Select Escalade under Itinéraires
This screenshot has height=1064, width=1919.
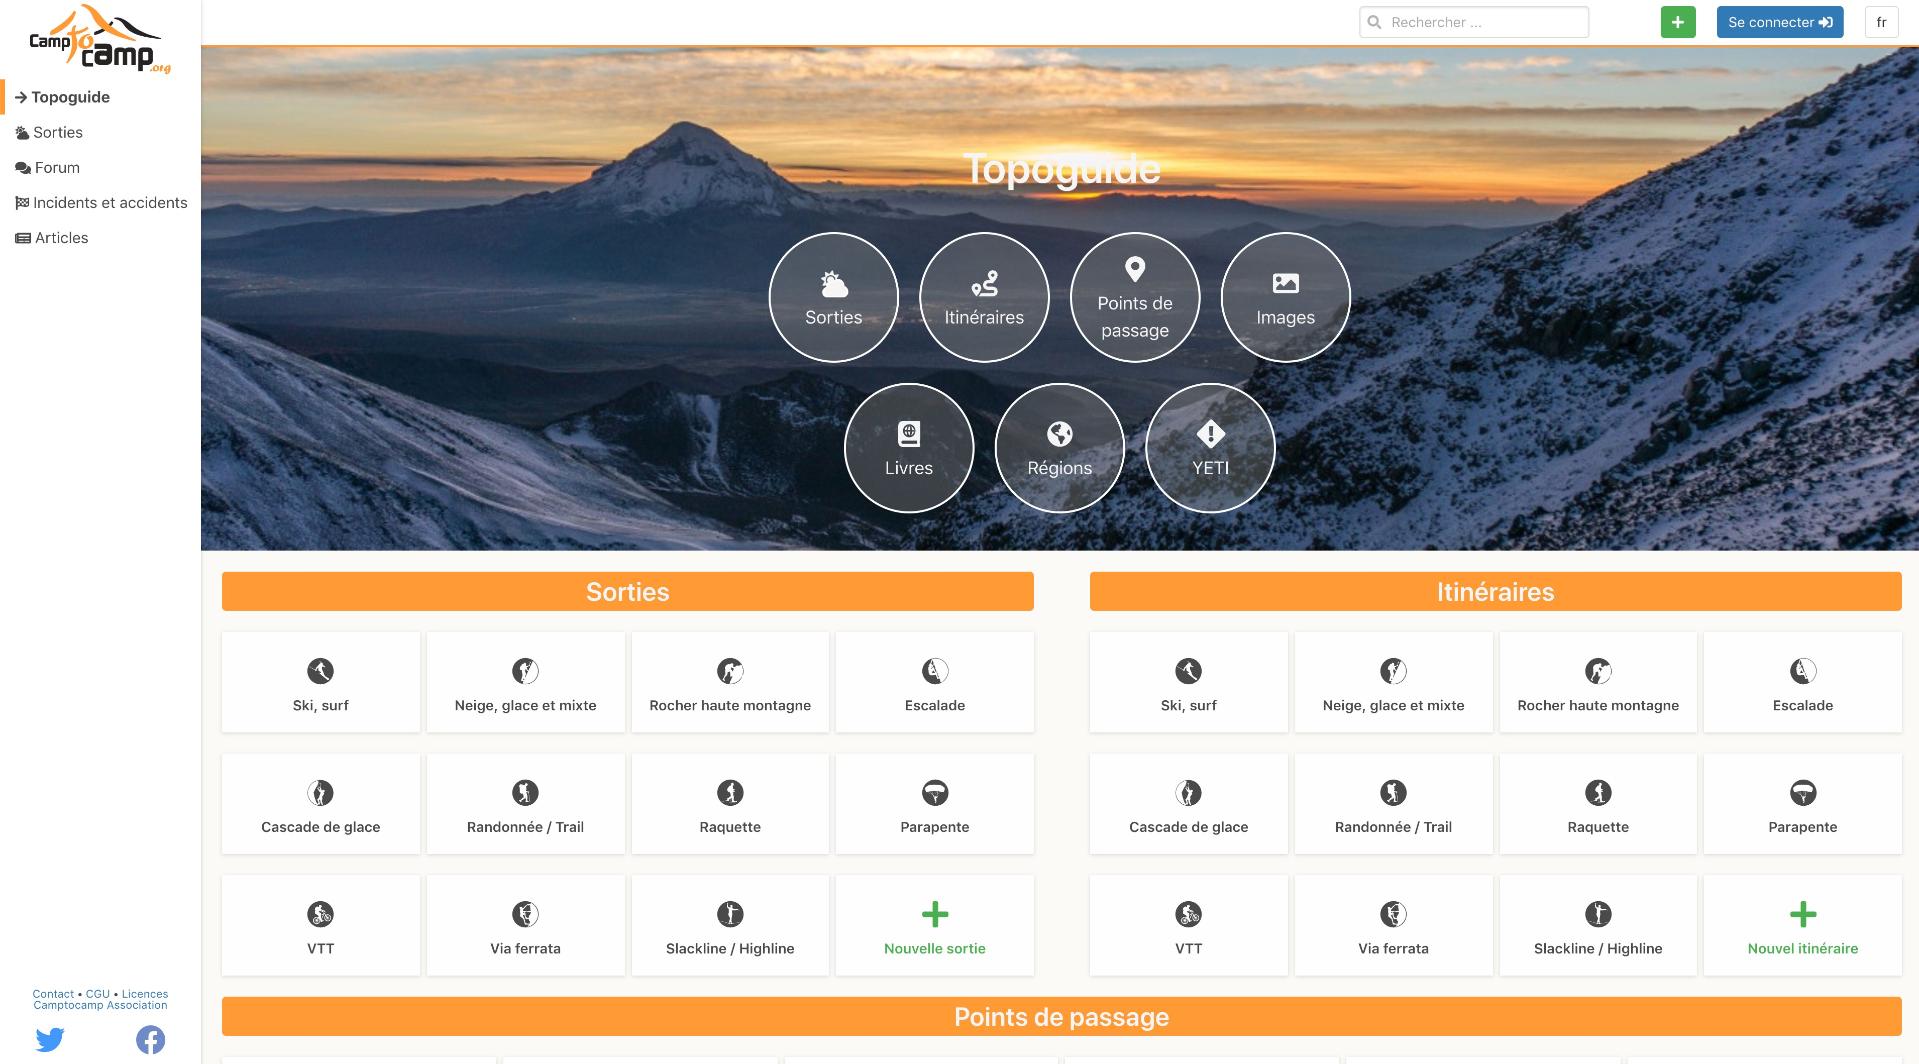tap(1803, 682)
